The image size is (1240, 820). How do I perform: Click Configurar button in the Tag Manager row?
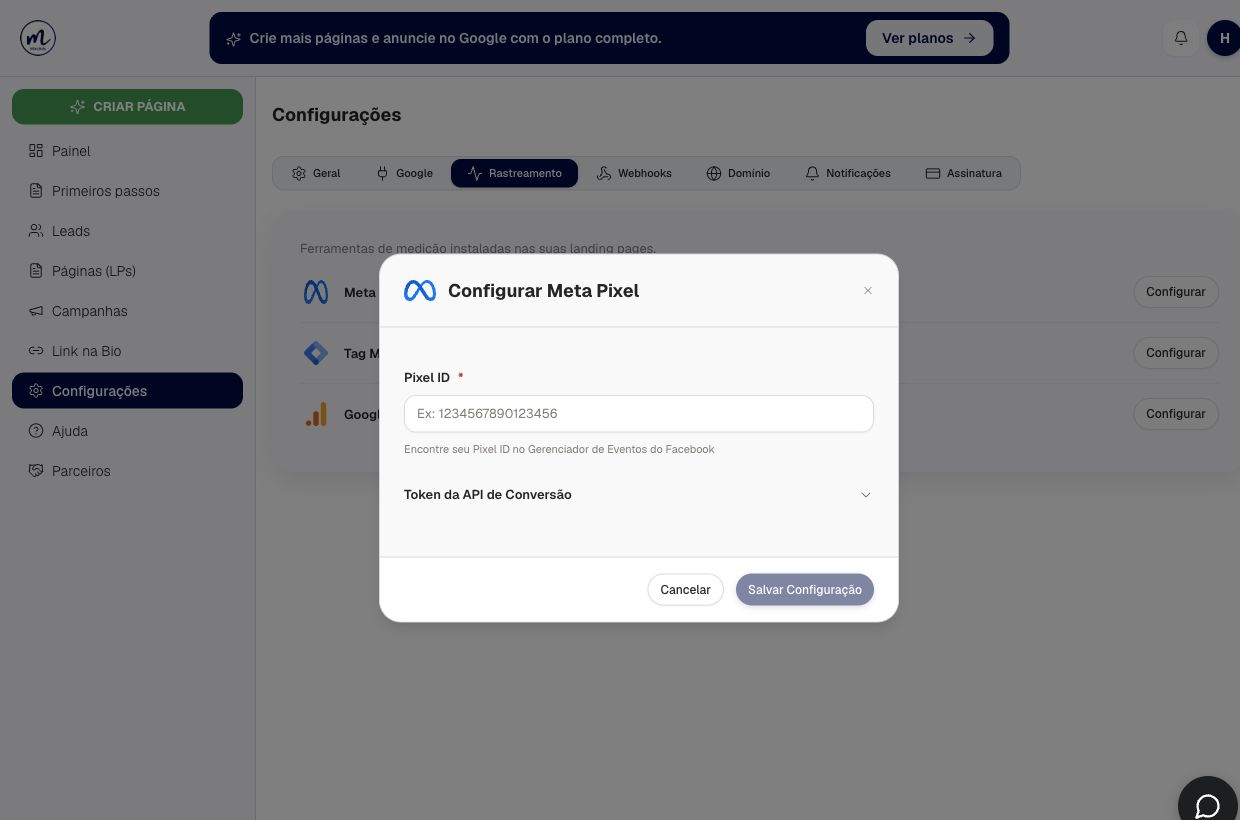(x=1175, y=353)
